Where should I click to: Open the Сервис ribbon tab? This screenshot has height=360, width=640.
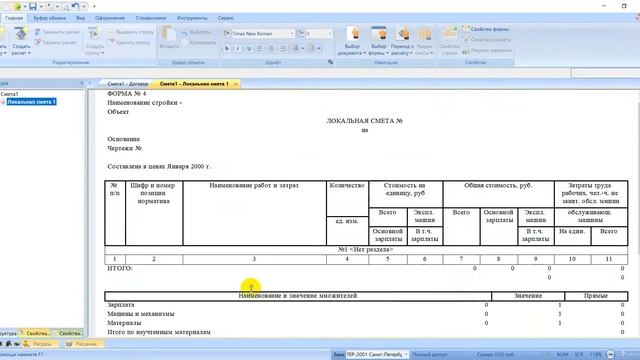click(226, 18)
